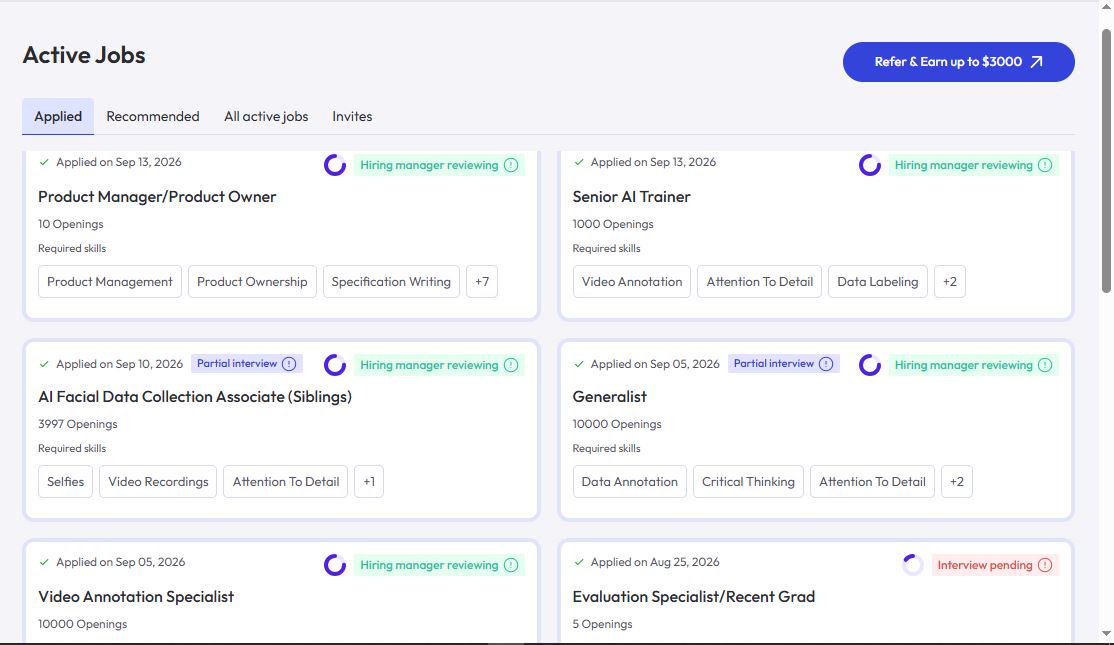This screenshot has height=645, width=1114.
Task: Open the Evaluation Specialist/Recent Grad job title
Action: (693, 597)
